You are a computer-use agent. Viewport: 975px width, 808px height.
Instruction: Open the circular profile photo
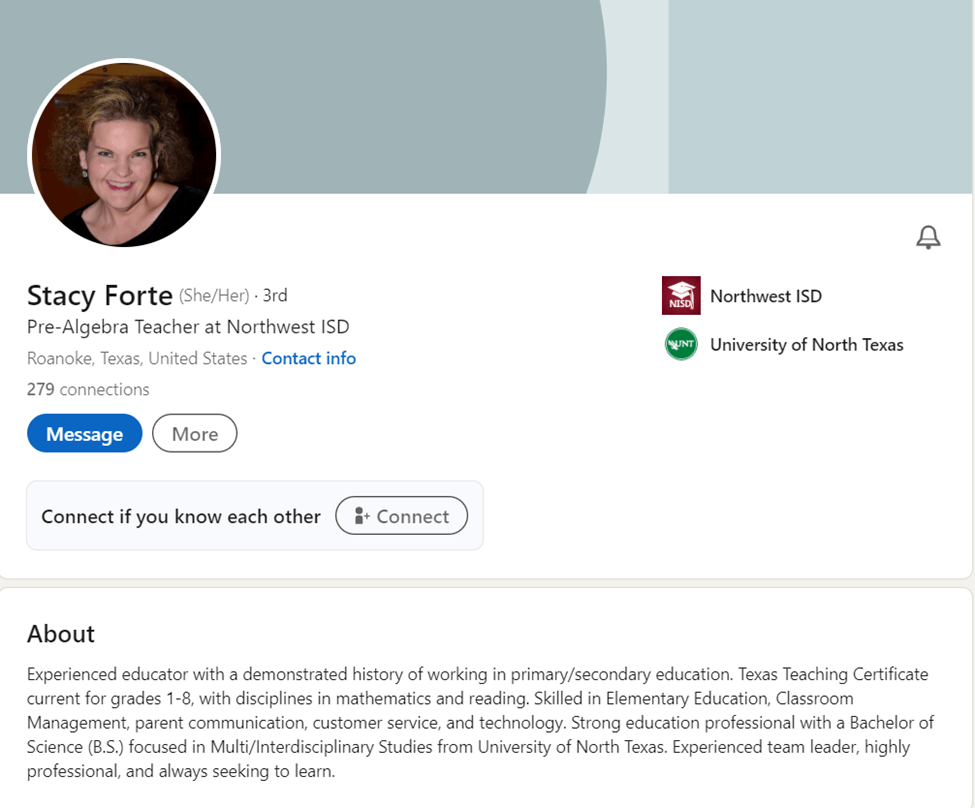click(x=124, y=154)
